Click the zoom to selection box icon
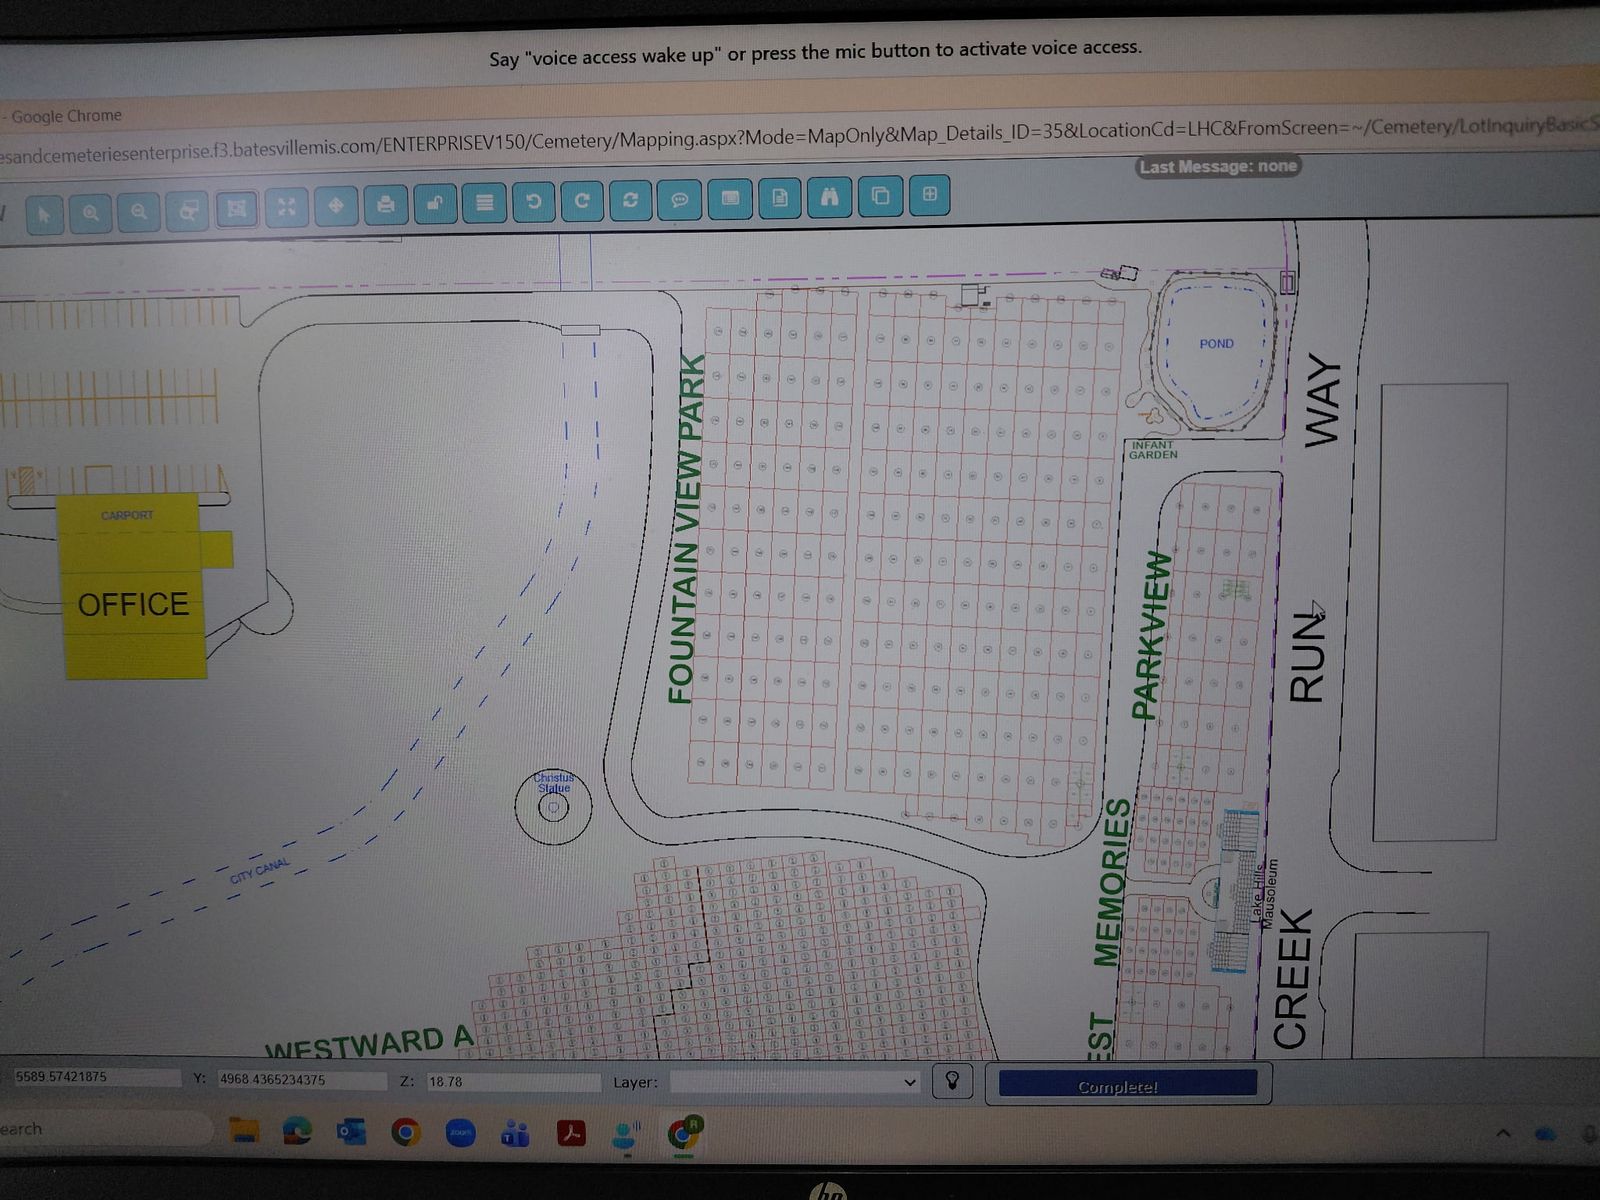The image size is (1600, 1200). (237, 208)
